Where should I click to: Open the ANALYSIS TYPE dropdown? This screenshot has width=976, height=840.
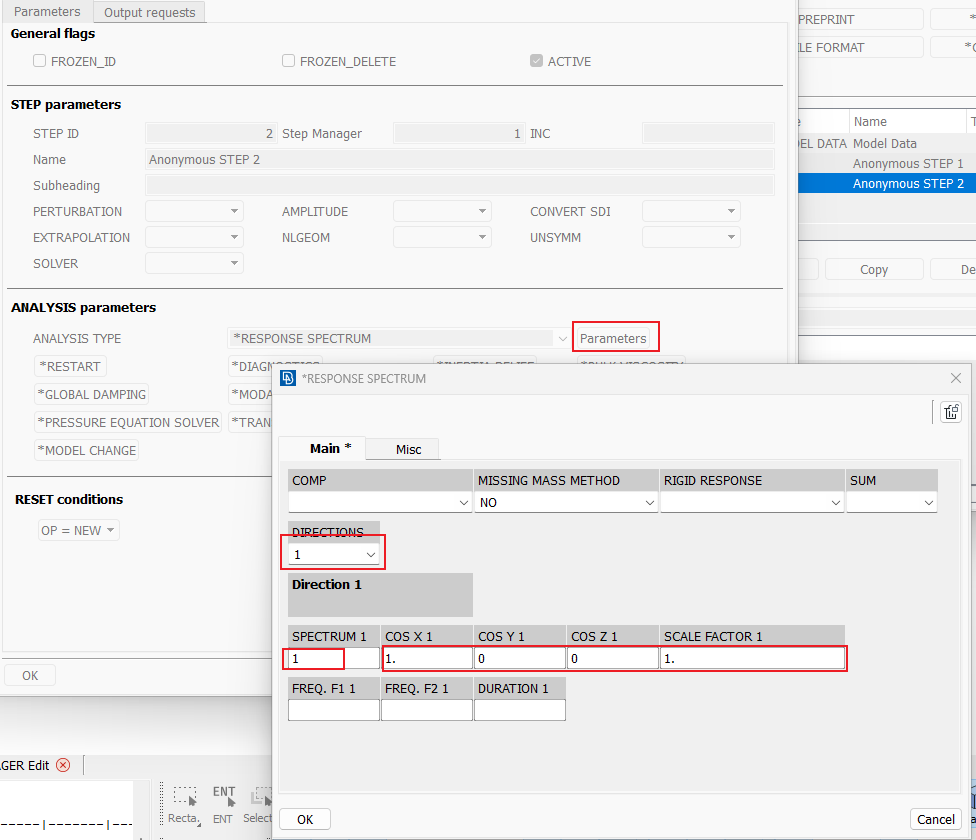tap(398, 338)
